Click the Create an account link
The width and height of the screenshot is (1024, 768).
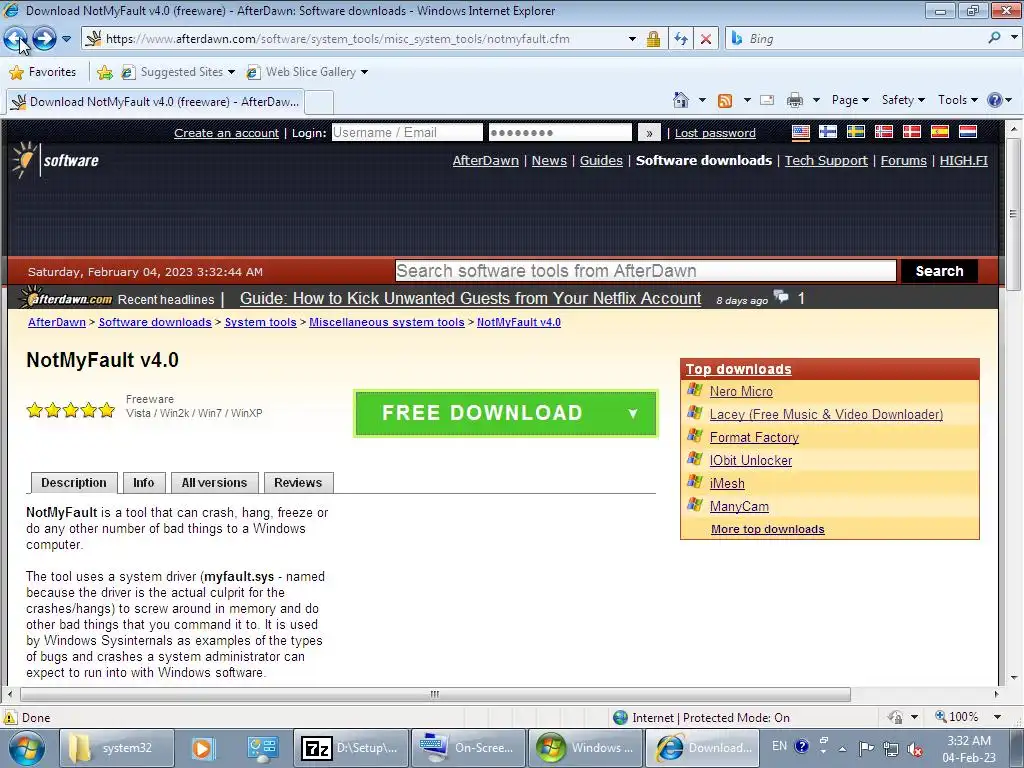[226, 133]
